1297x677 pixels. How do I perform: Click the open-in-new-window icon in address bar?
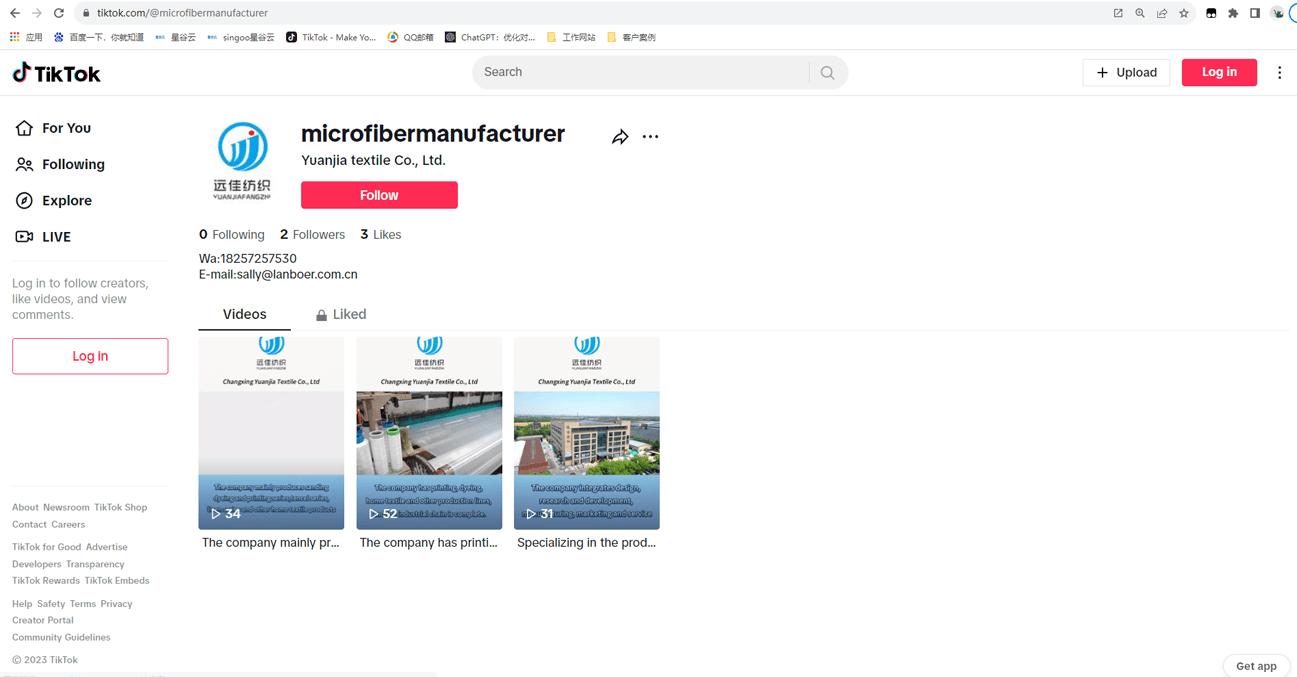coord(1118,13)
